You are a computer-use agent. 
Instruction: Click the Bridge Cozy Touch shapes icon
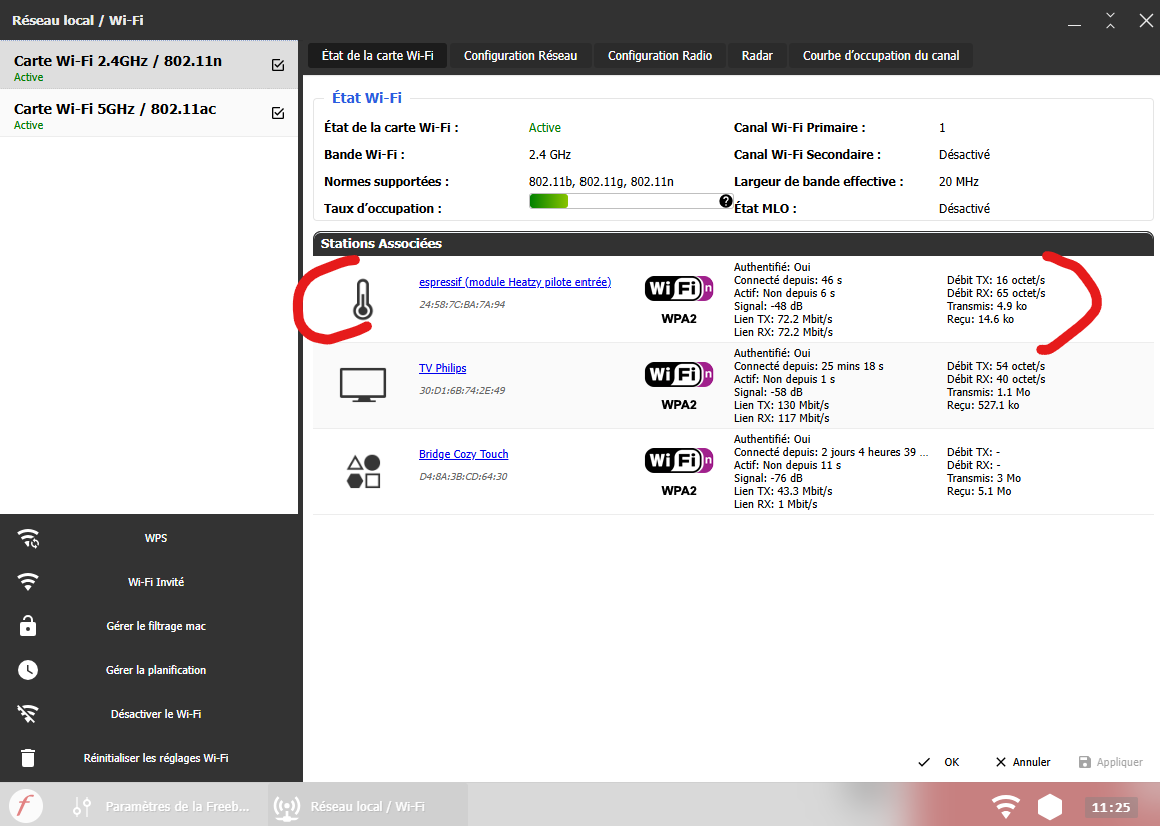(362, 471)
